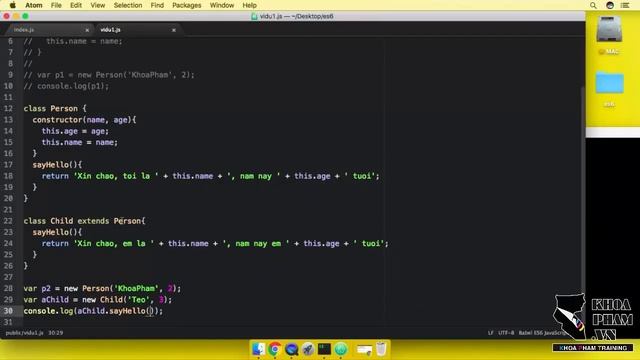Click the commented 'console.log(p1);' line

[x=66, y=86]
